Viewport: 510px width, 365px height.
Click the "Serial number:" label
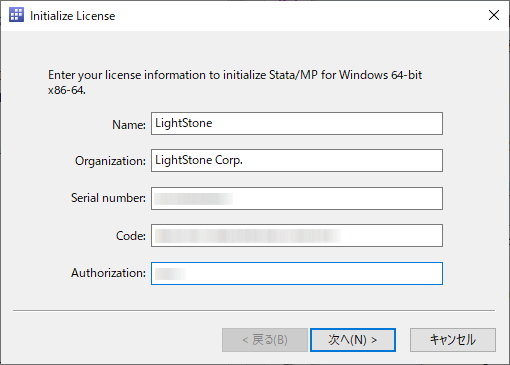(108, 198)
